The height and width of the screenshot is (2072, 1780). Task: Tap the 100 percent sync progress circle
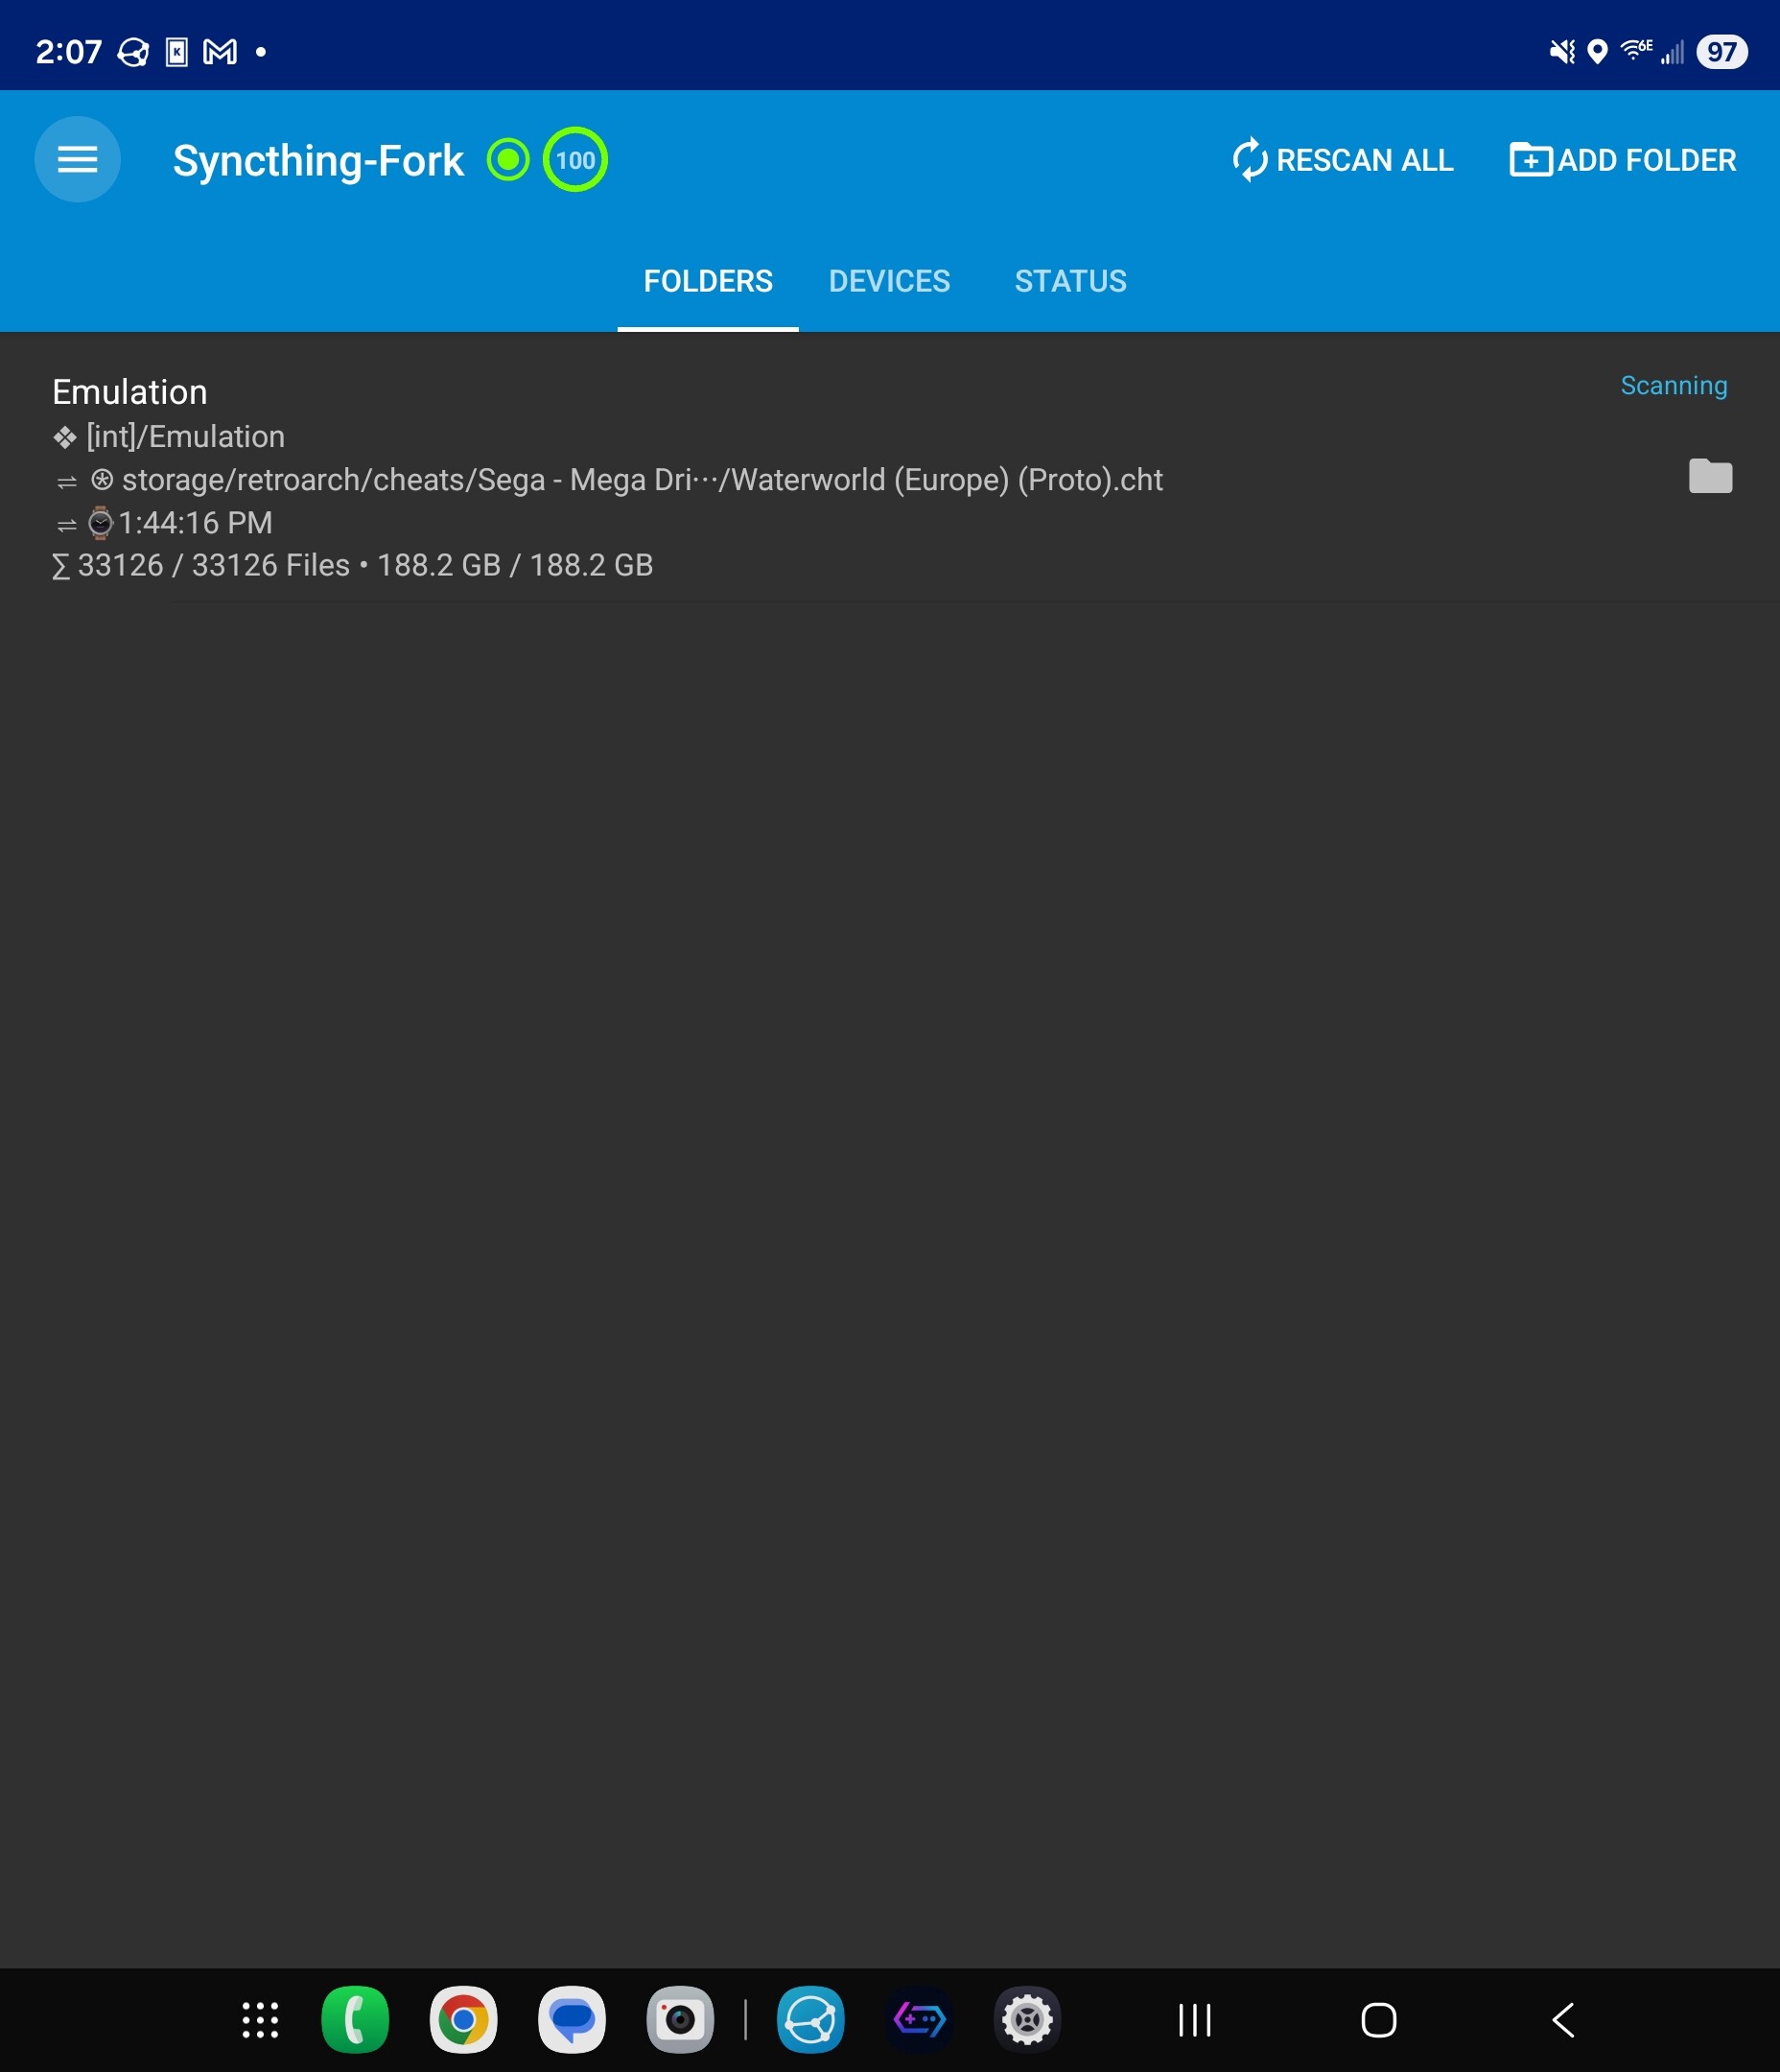pos(575,160)
